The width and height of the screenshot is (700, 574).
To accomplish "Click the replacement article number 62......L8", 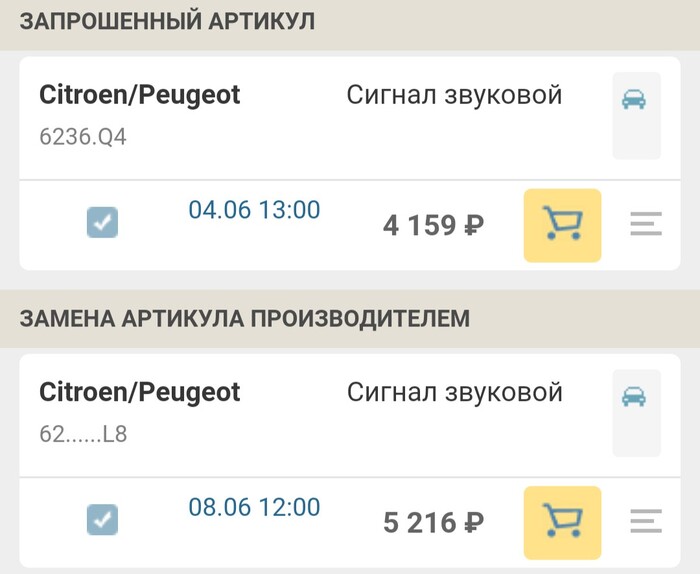I will pyautogui.click(x=83, y=435).
